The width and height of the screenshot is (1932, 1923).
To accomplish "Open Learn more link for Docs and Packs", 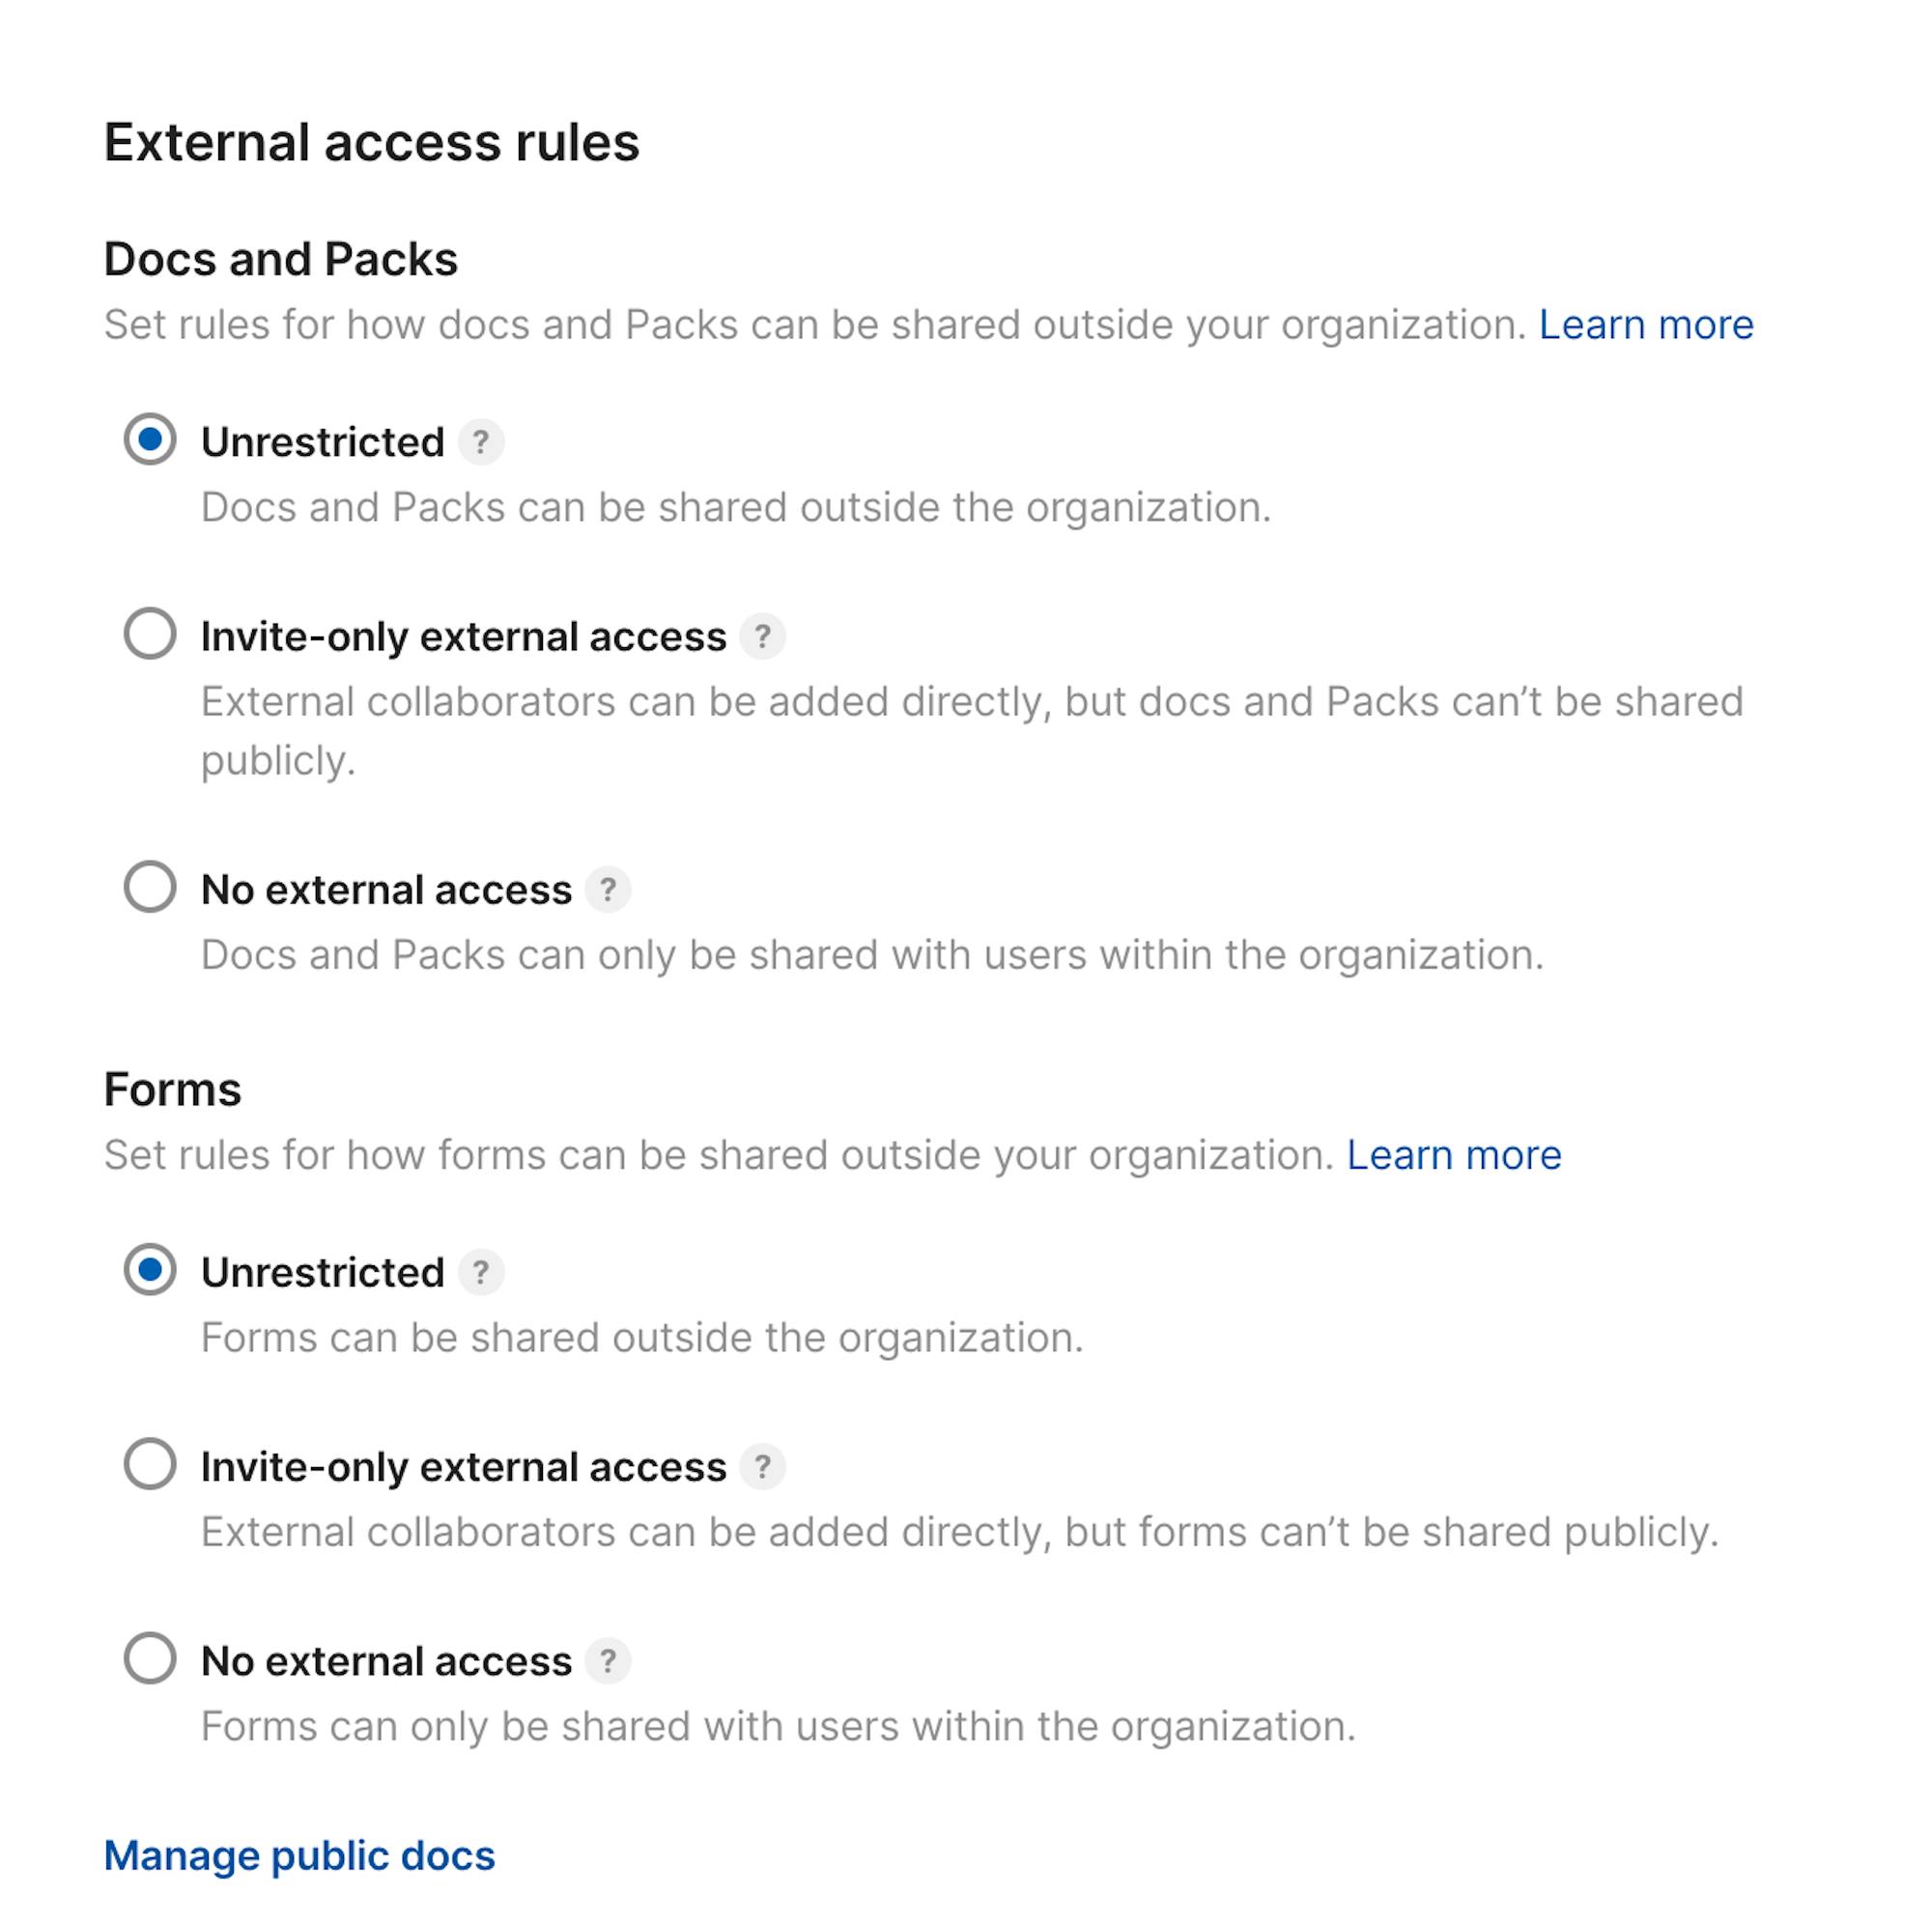I will (x=1646, y=324).
